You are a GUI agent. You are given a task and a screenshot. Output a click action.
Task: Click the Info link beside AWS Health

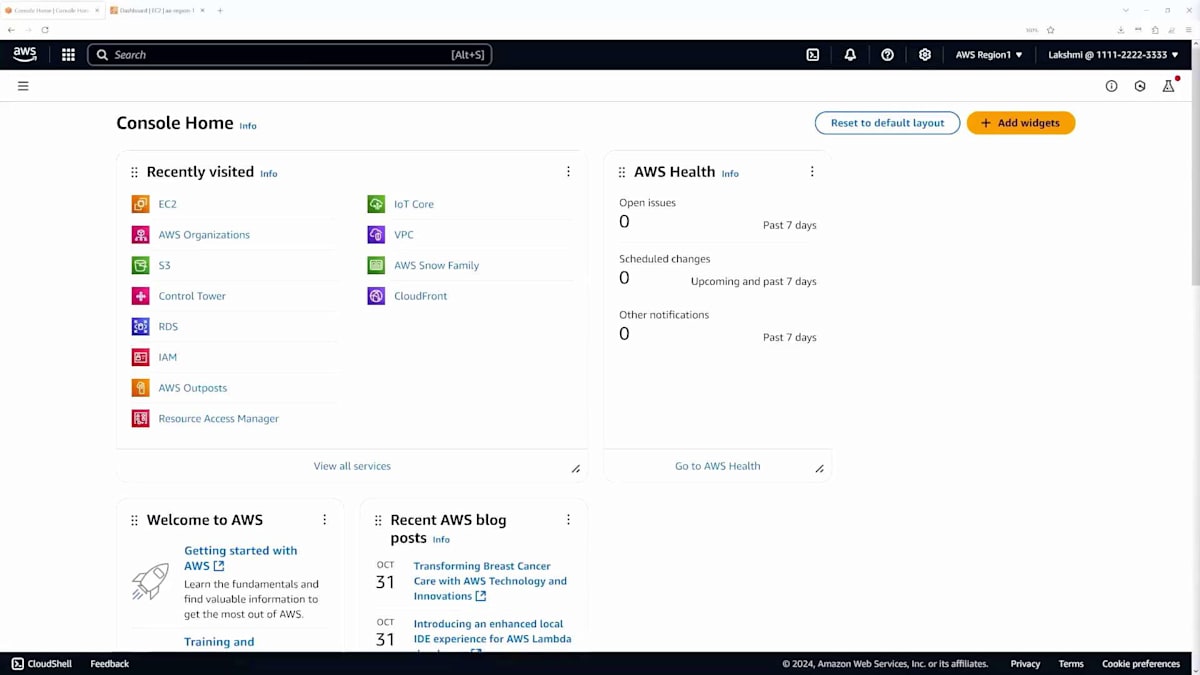point(730,174)
